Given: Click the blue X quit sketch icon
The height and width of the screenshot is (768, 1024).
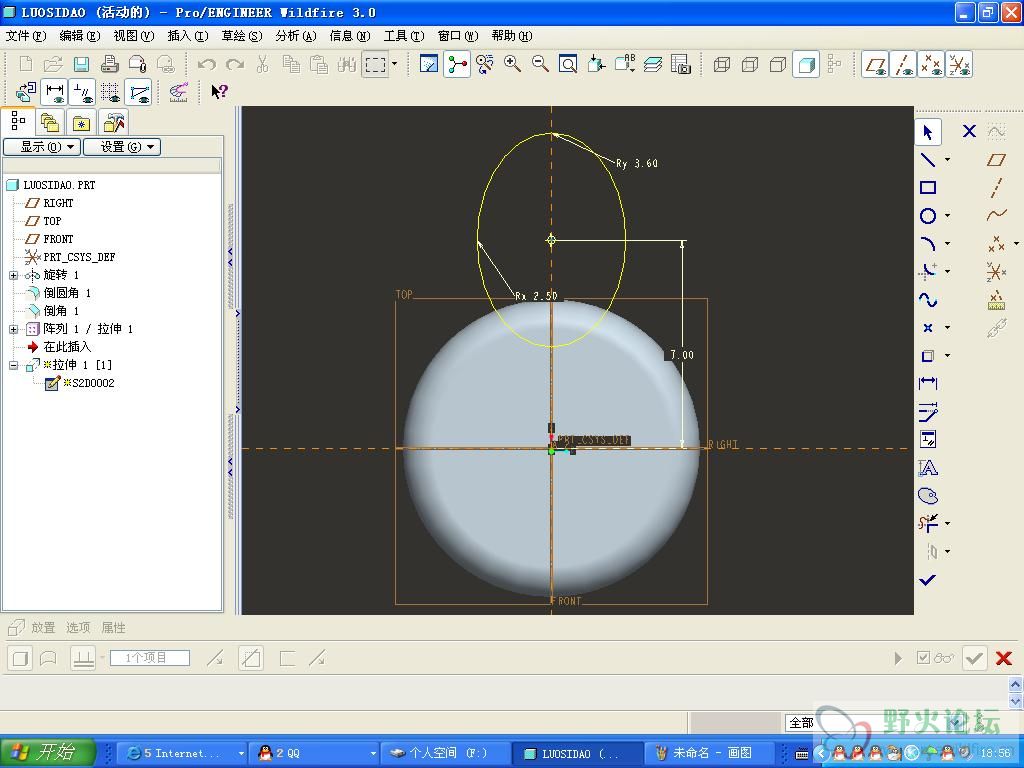Looking at the screenshot, I should coord(969,131).
